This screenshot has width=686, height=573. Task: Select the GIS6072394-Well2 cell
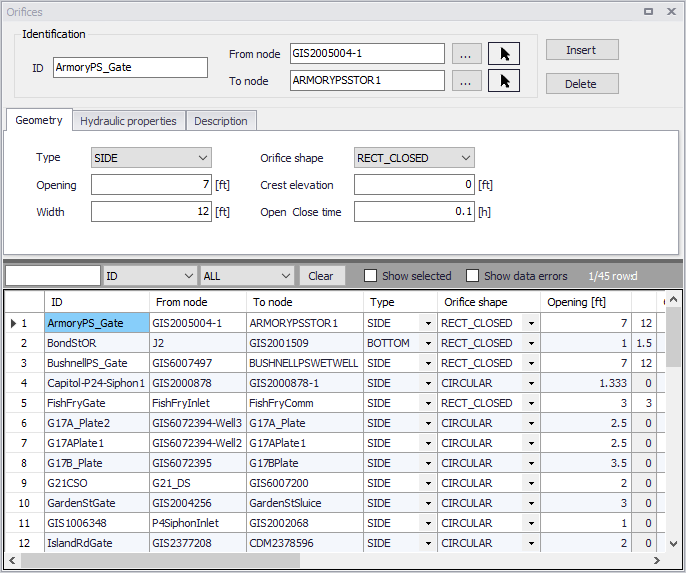click(198, 444)
